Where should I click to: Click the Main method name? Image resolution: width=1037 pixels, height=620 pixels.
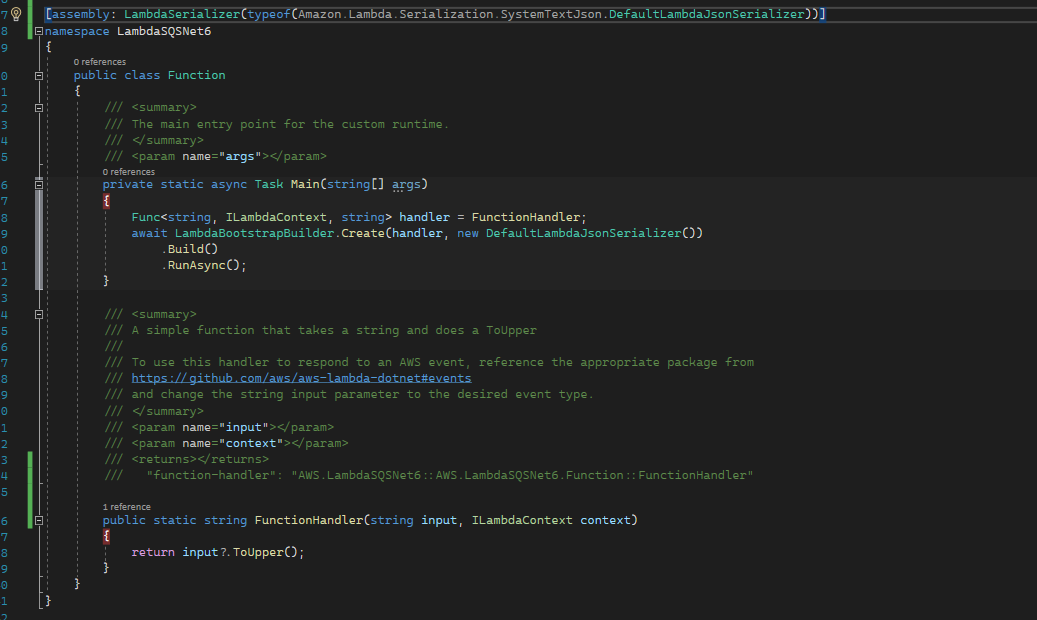(305, 184)
